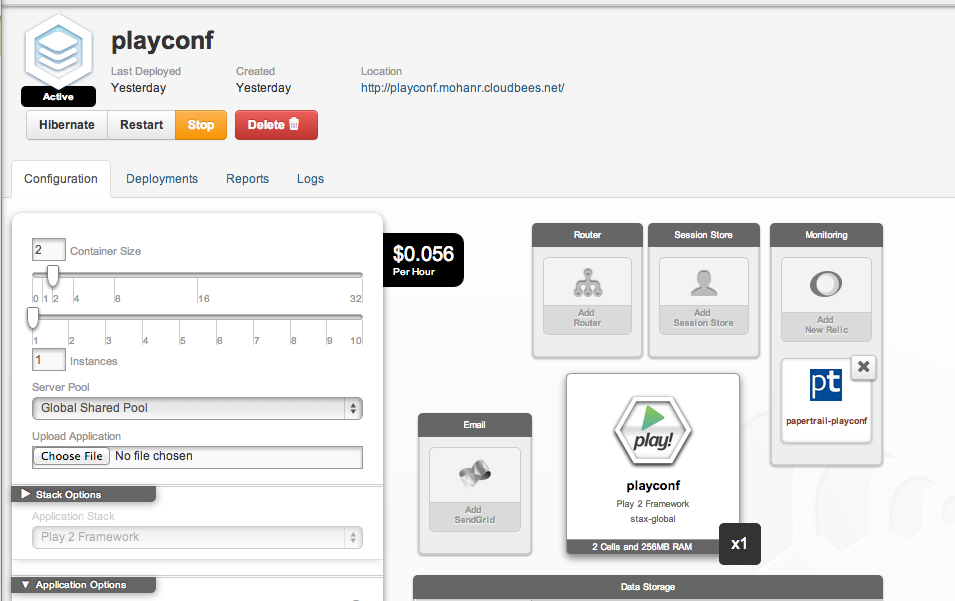Collapse the Application Options section
955x601 pixels.
pos(26,585)
